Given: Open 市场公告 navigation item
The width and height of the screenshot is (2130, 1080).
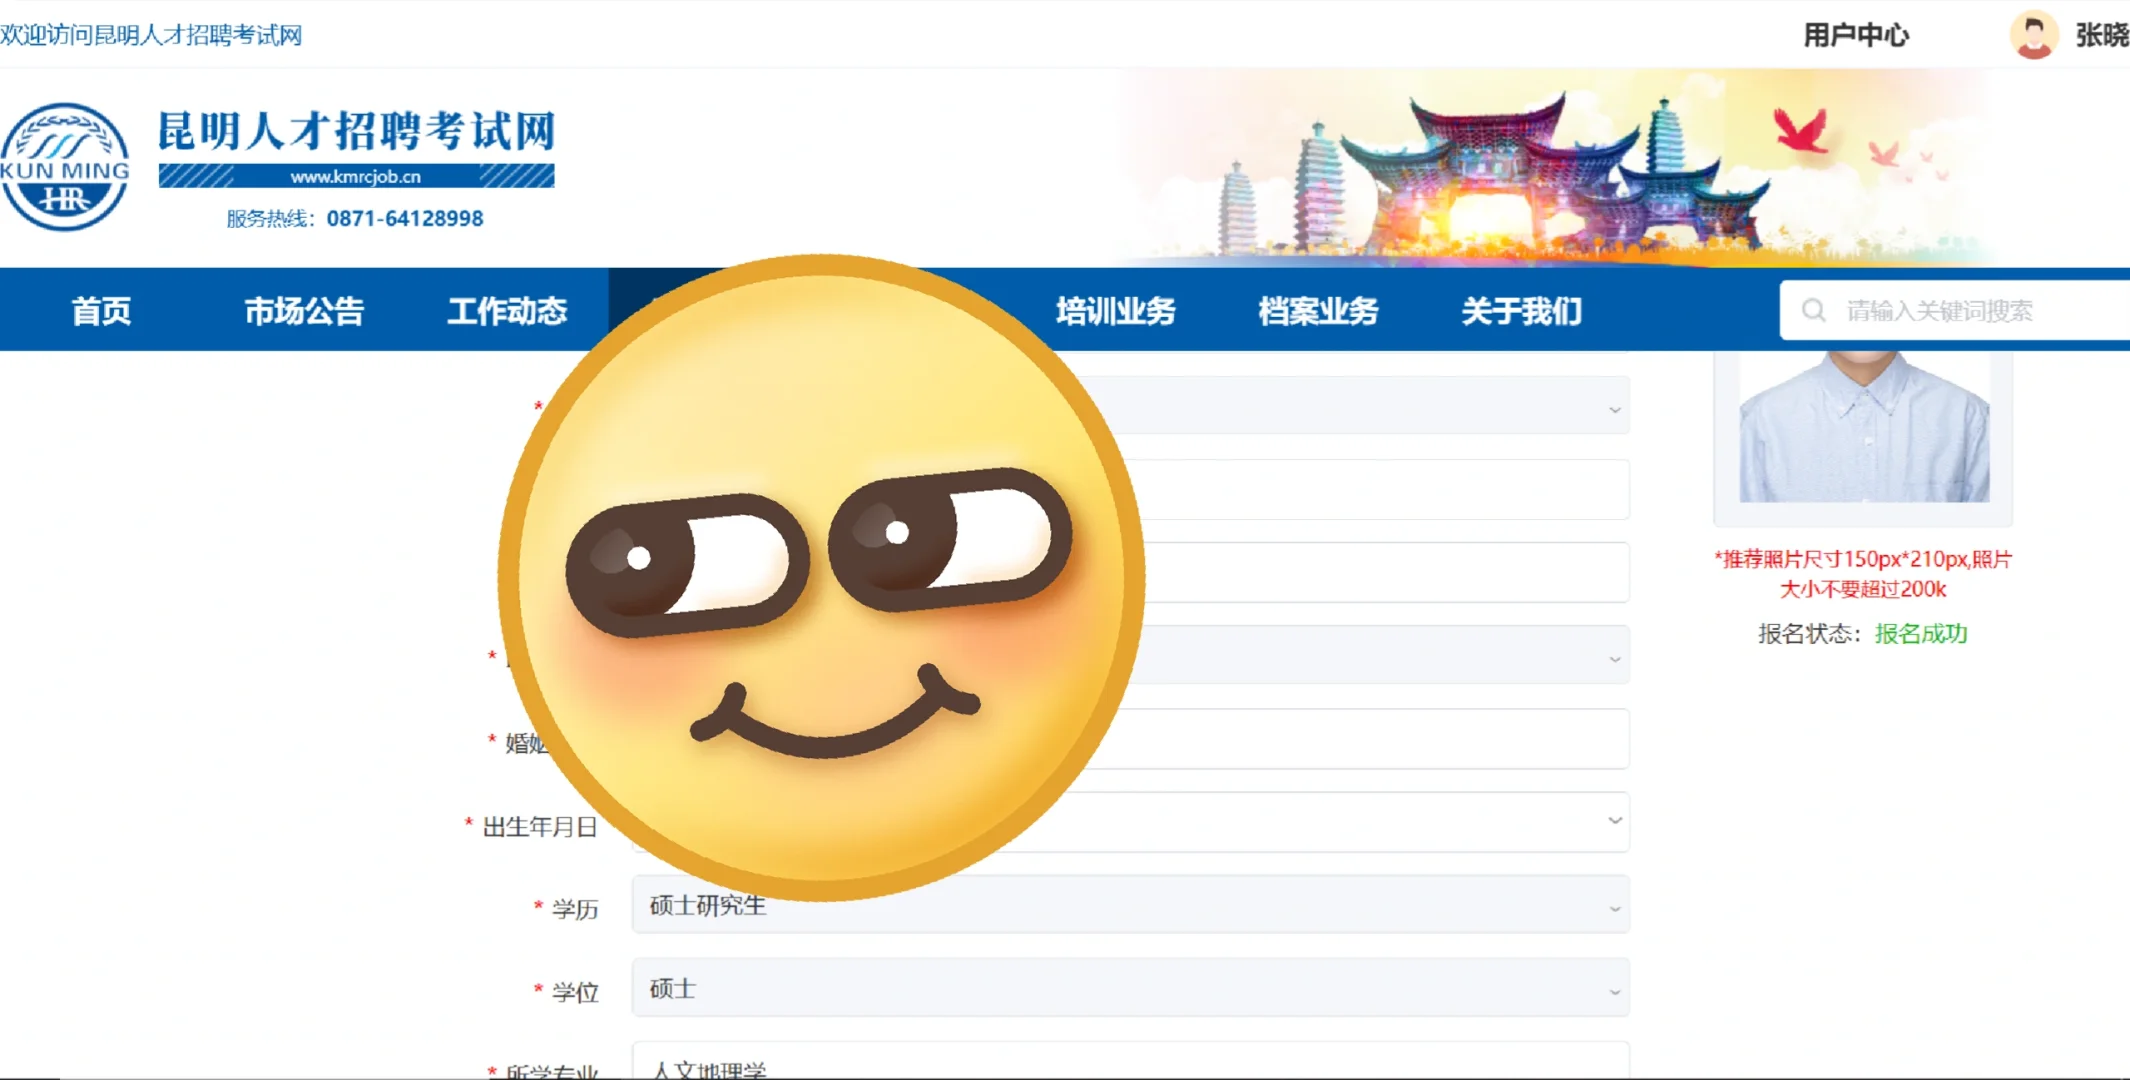Looking at the screenshot, I should pos(304,311).
